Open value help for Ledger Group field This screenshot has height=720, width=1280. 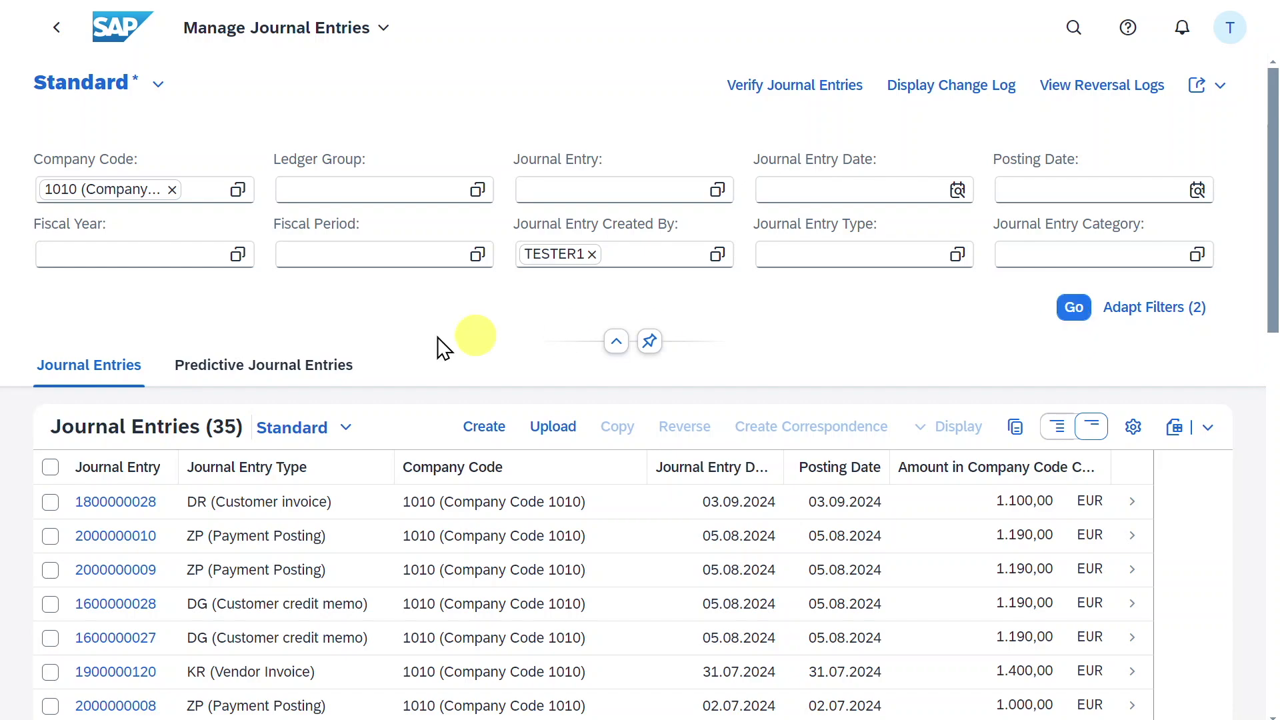coord(478,190)
